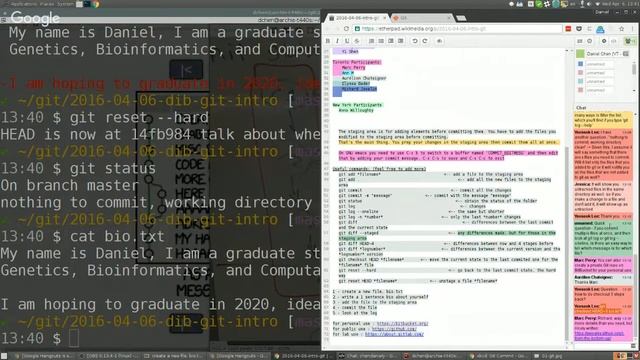The width and height of the screenshot is (640, 360).
Task: Clear authorship colors in Etherpad
Action: click(x=439, y=41)
